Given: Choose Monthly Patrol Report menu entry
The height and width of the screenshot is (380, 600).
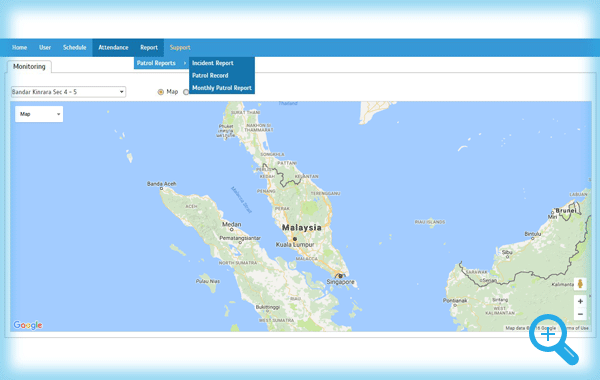Looking at the screenshot, I should pyautogui.click(x=222, y=88).
